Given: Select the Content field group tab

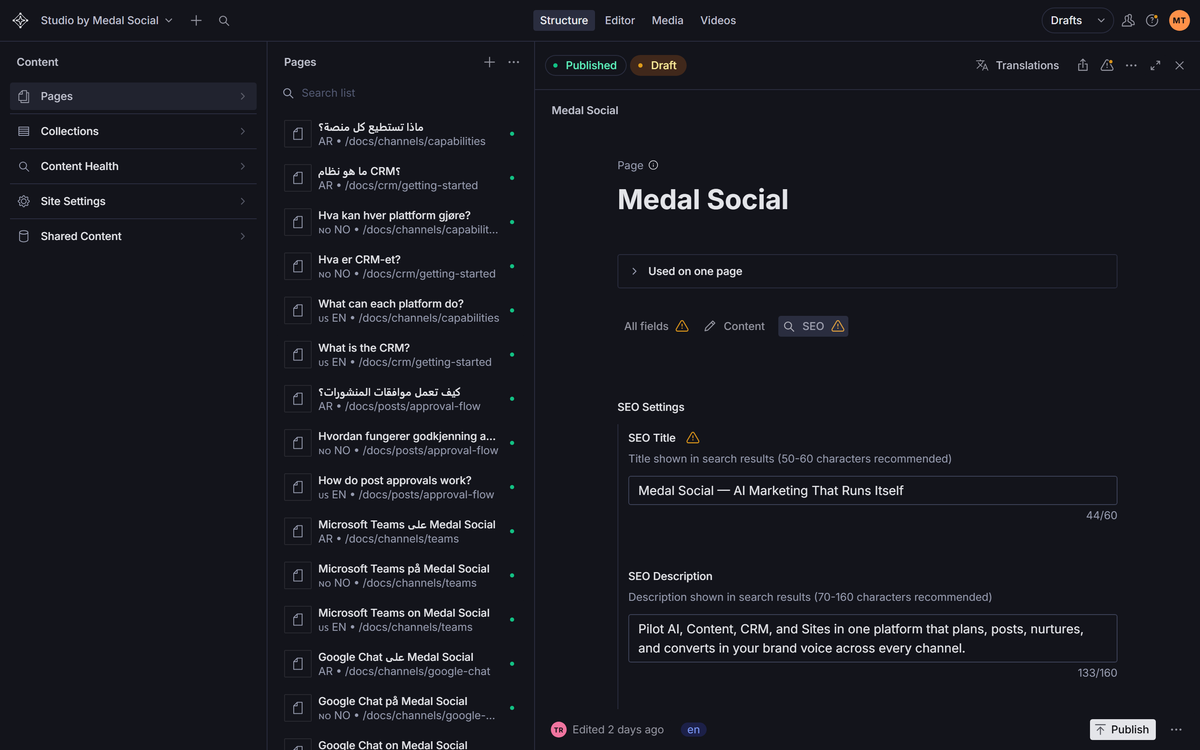Looking at the screenshot, I should pyautogui.click(x=734, y=326).
